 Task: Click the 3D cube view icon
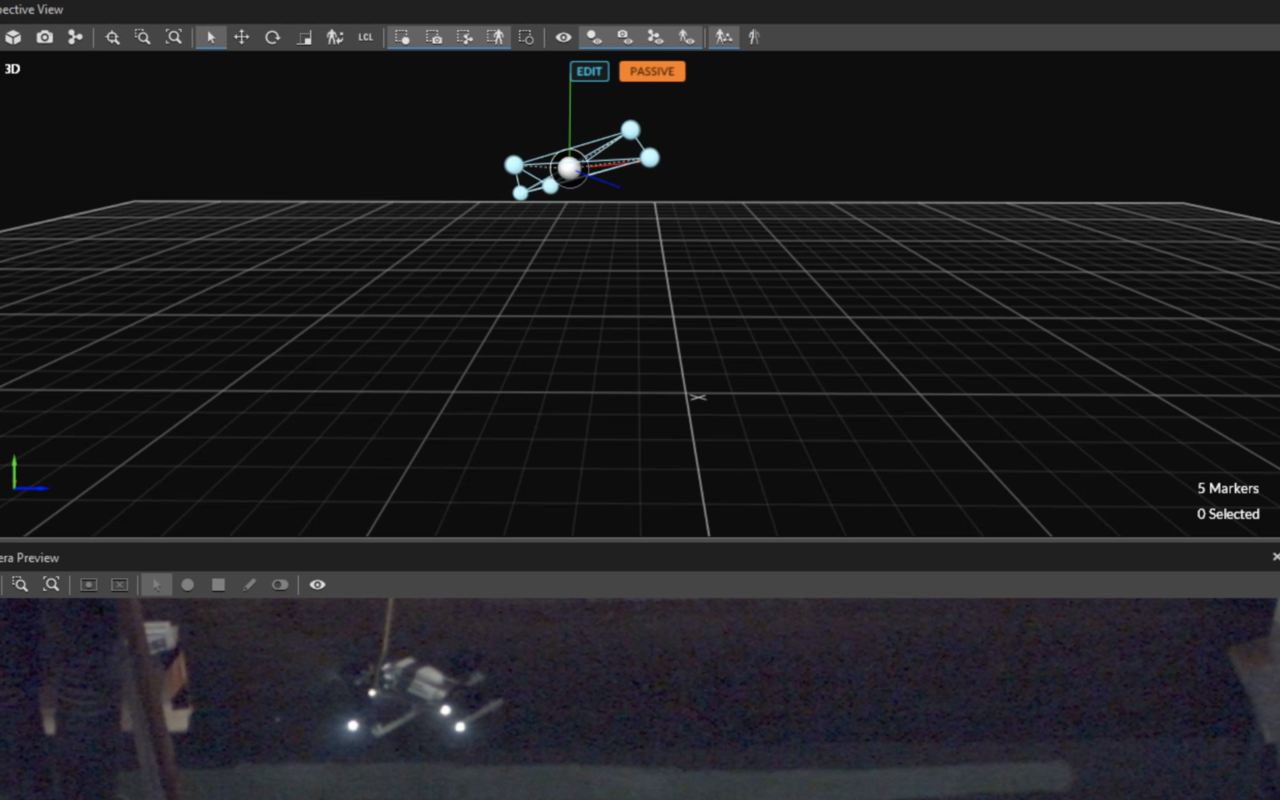click(14, 37)
